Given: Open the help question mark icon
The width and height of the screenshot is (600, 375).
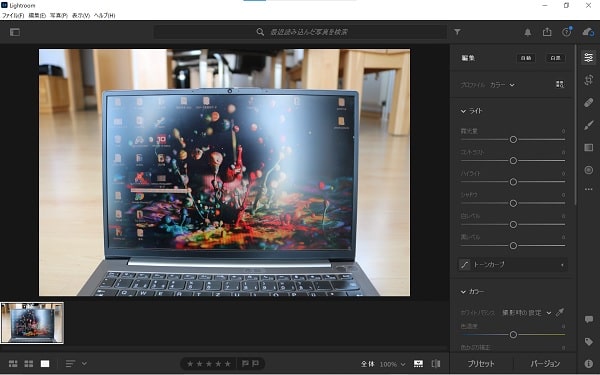Looking at the screenshot, I should point(567,32).
